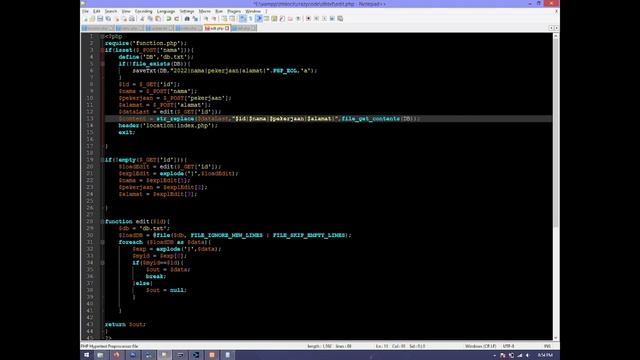Collapse the function edit fold on line 28
The image size is (640, 360).
pos(102,222)
